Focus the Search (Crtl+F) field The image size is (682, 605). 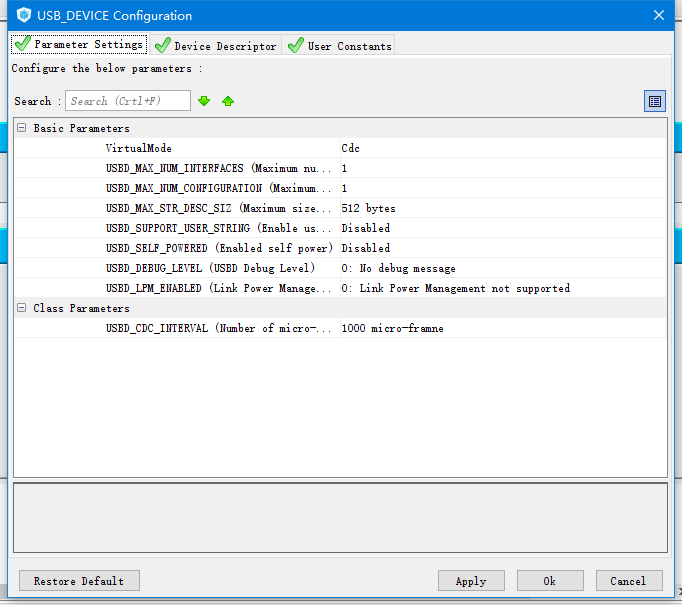coord(128,101)
